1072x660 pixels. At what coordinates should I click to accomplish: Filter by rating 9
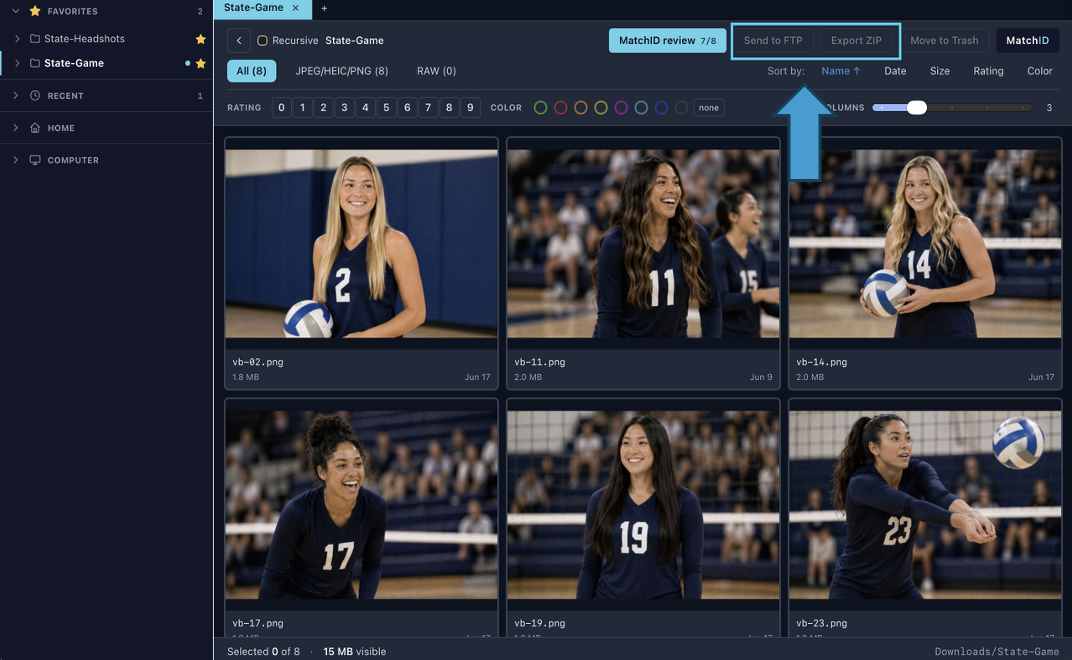point(470,107)
